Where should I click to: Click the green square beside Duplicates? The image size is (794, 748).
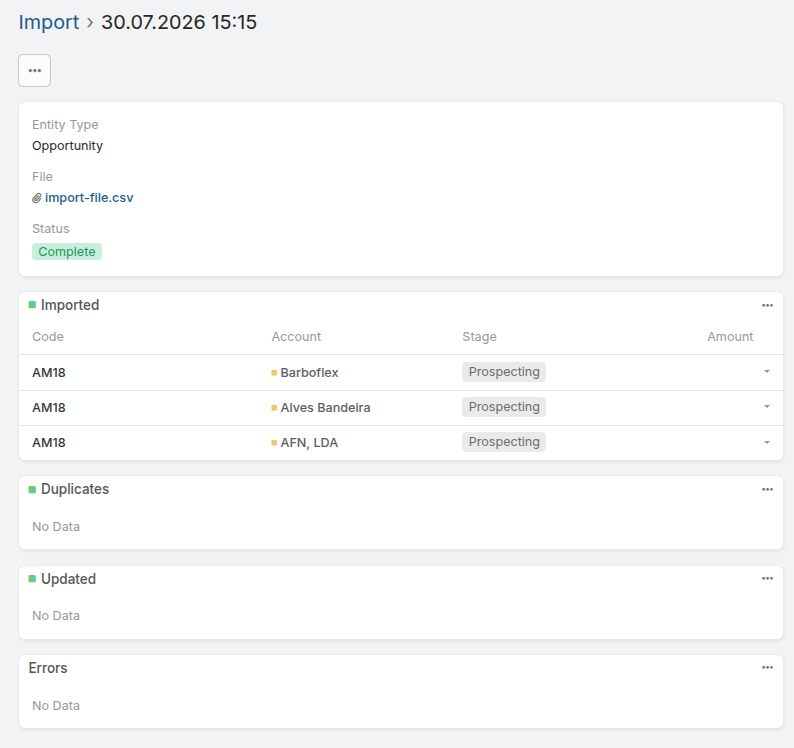[32, 489]
